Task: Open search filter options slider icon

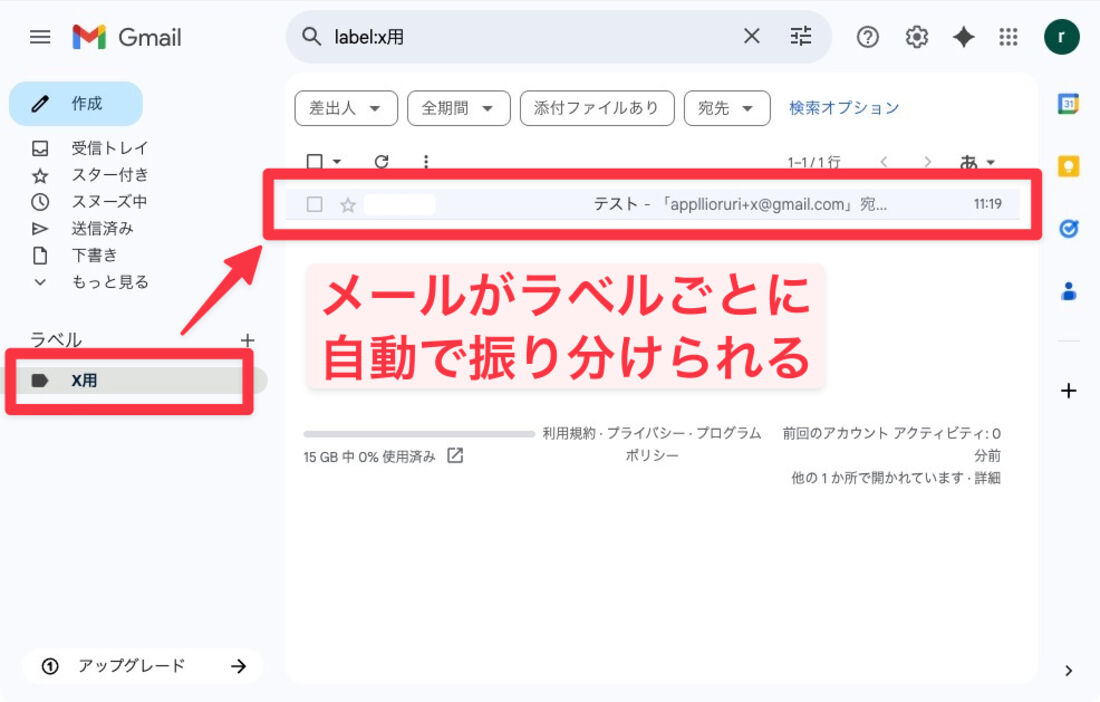Action: coord(800,36)
